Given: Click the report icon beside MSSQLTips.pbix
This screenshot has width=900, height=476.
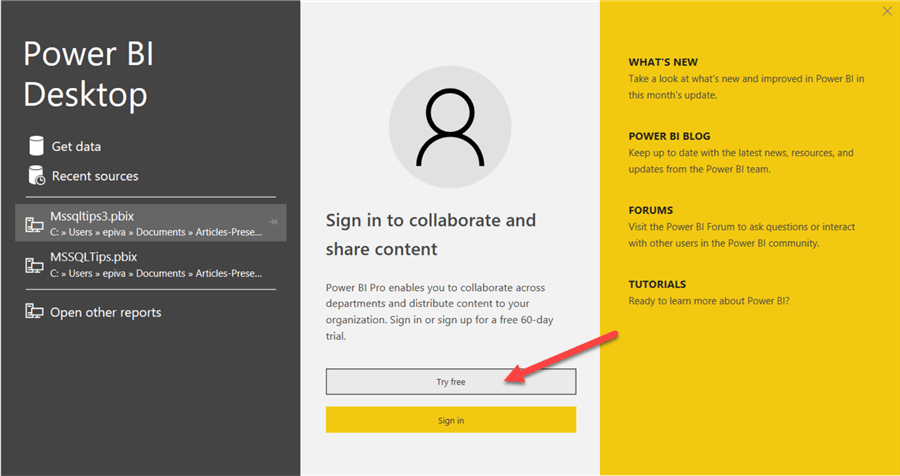Looking at the screenshot, I should pos(34,265).
